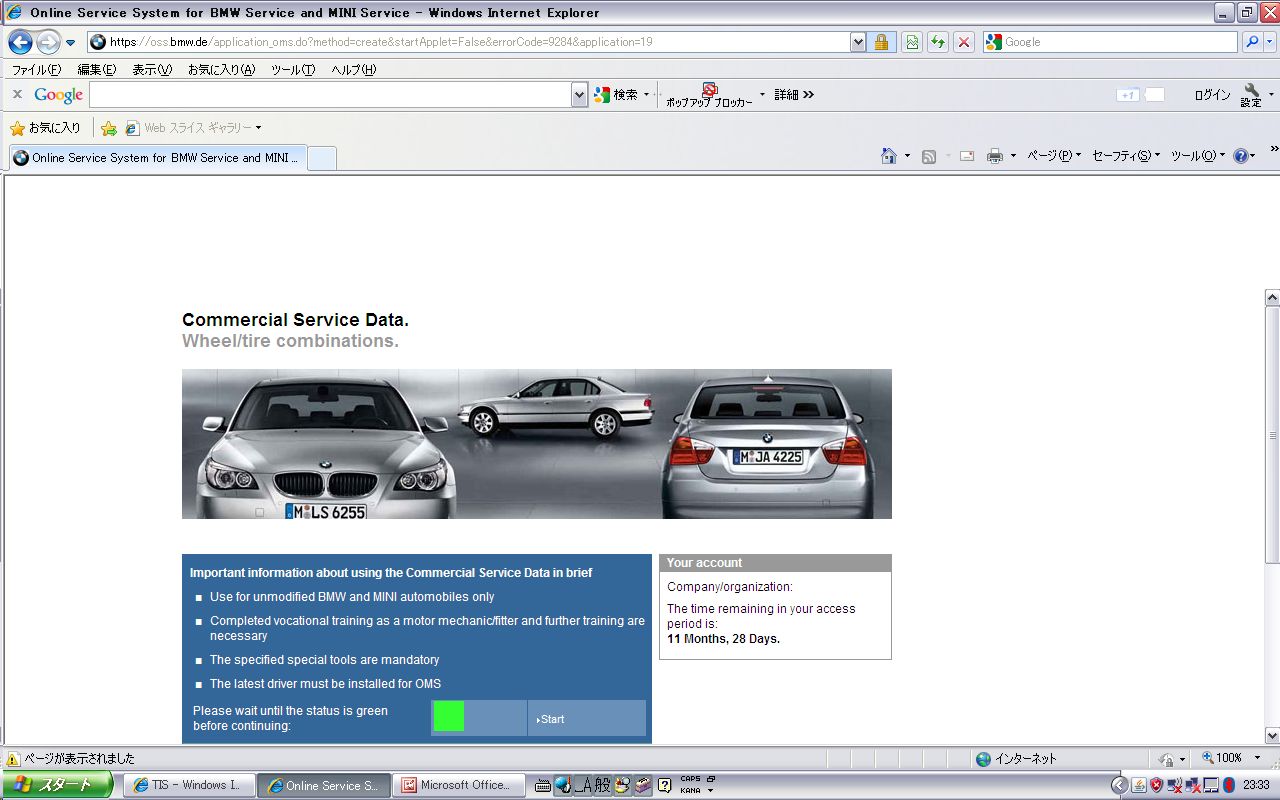Click the 23:33 system clock
The height and width of the screenshot is (800, 1280).
click(1255, 786)
